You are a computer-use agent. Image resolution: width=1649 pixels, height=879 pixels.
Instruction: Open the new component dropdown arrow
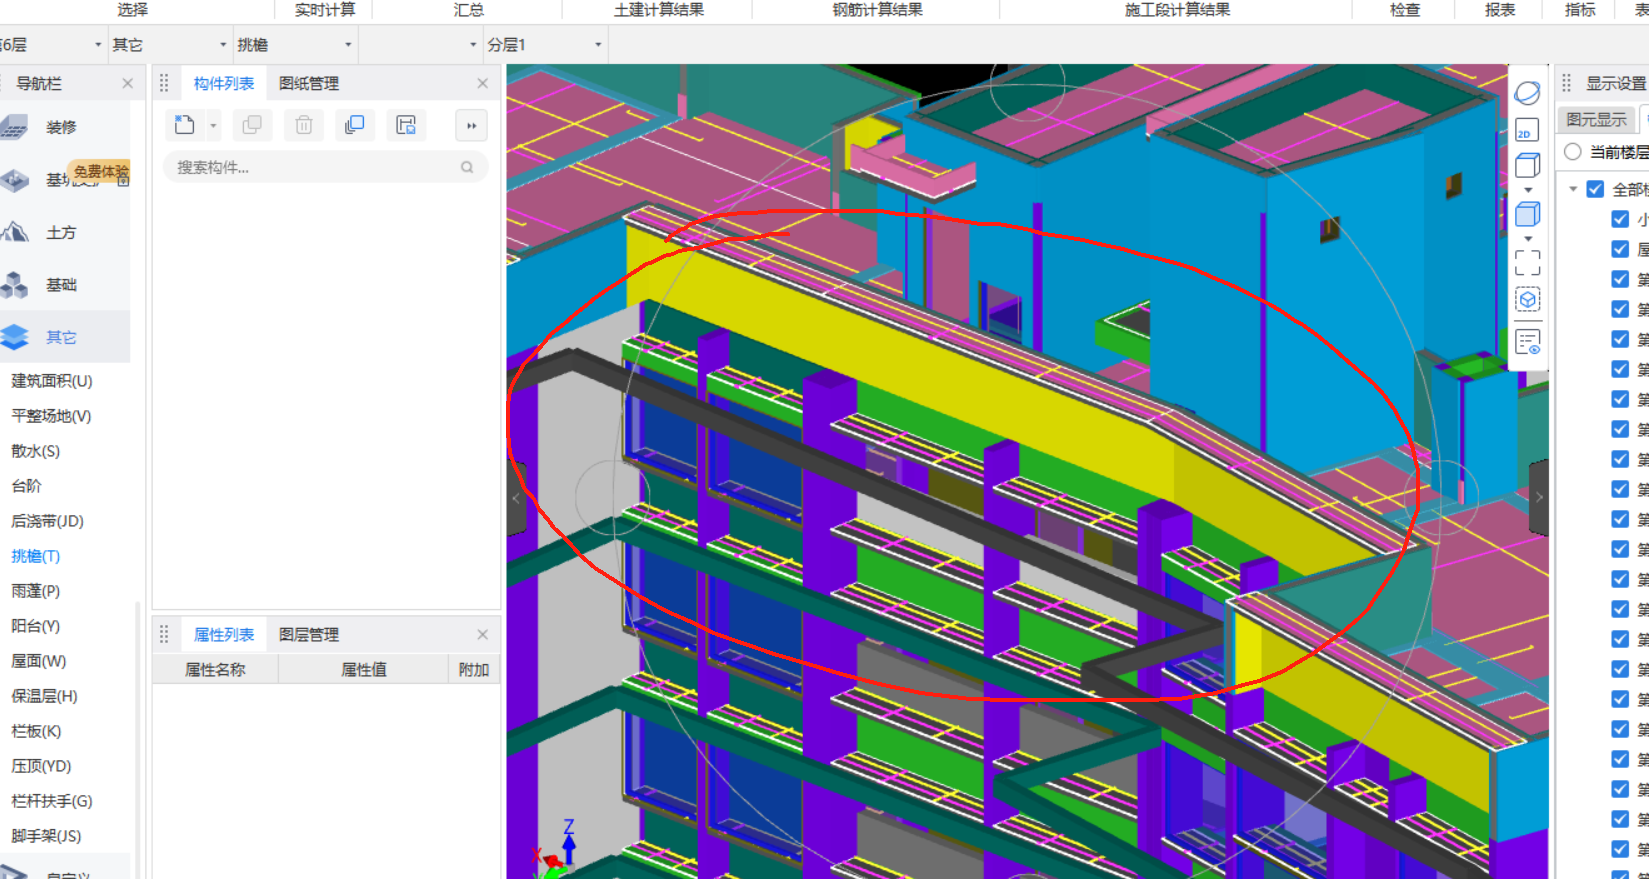tap(213, 126)
